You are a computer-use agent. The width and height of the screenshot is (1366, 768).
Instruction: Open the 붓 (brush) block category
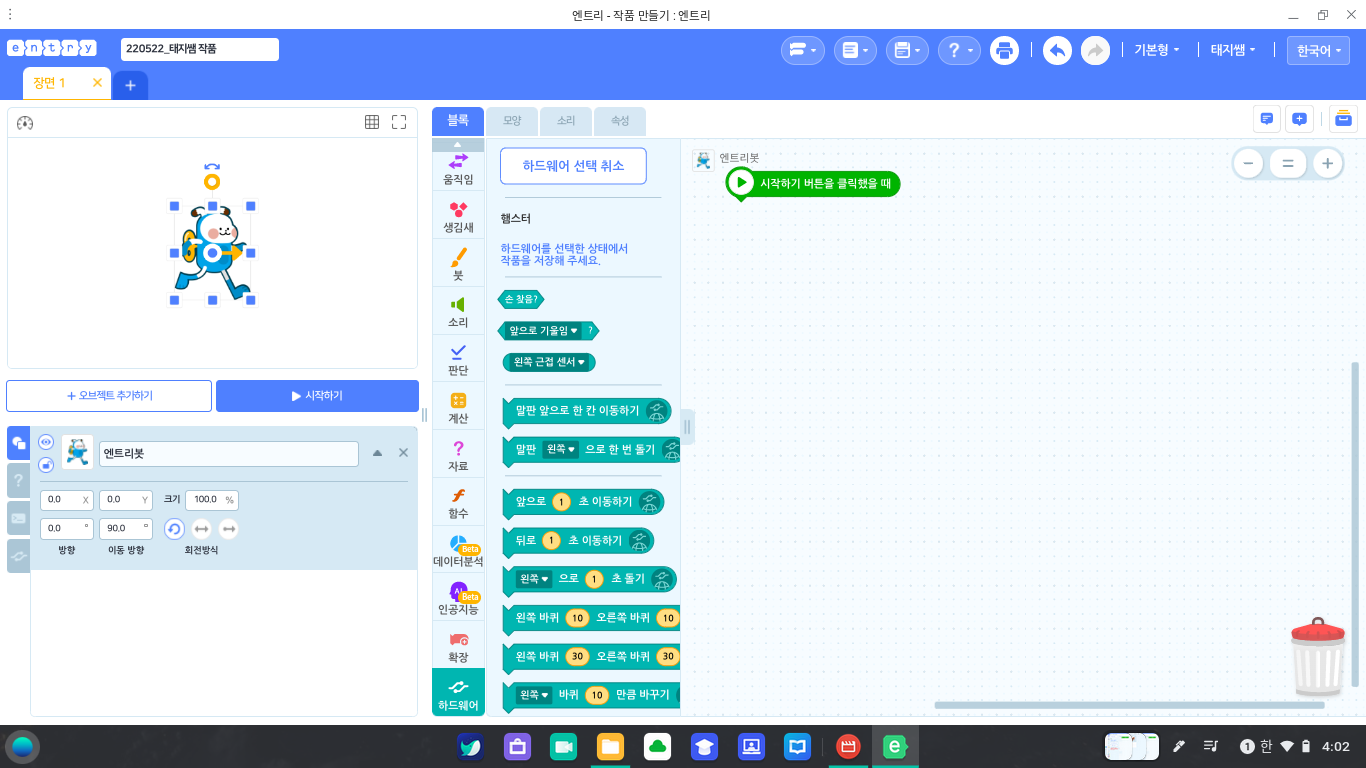click(458, 264)
